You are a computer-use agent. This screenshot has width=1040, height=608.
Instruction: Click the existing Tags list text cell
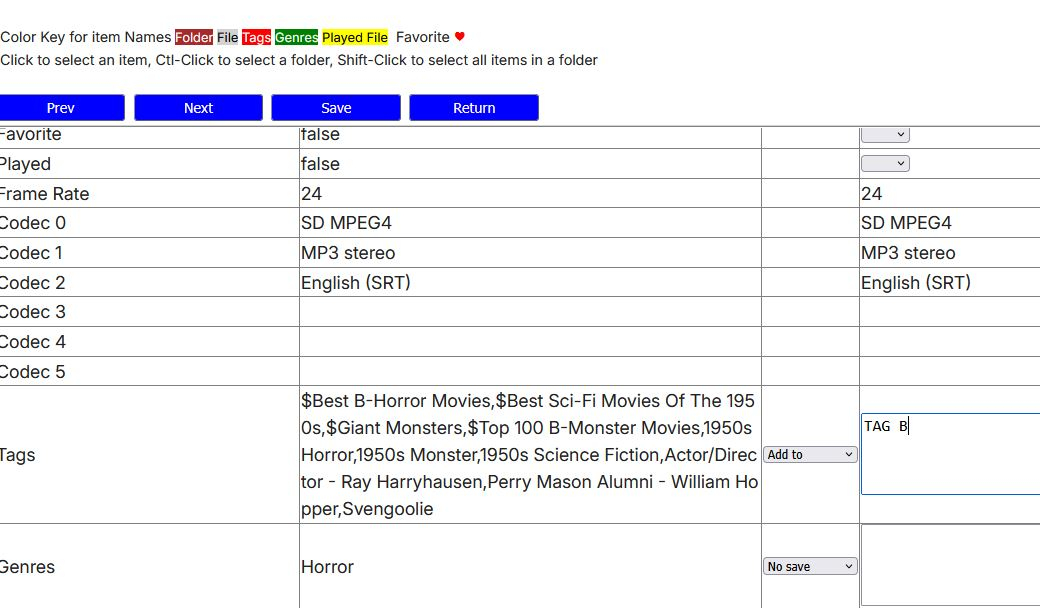530,455
